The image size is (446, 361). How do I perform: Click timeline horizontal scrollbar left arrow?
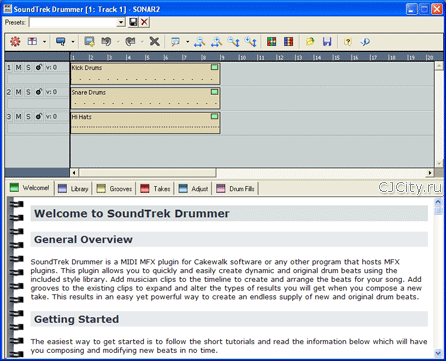(x=74, y=173)
